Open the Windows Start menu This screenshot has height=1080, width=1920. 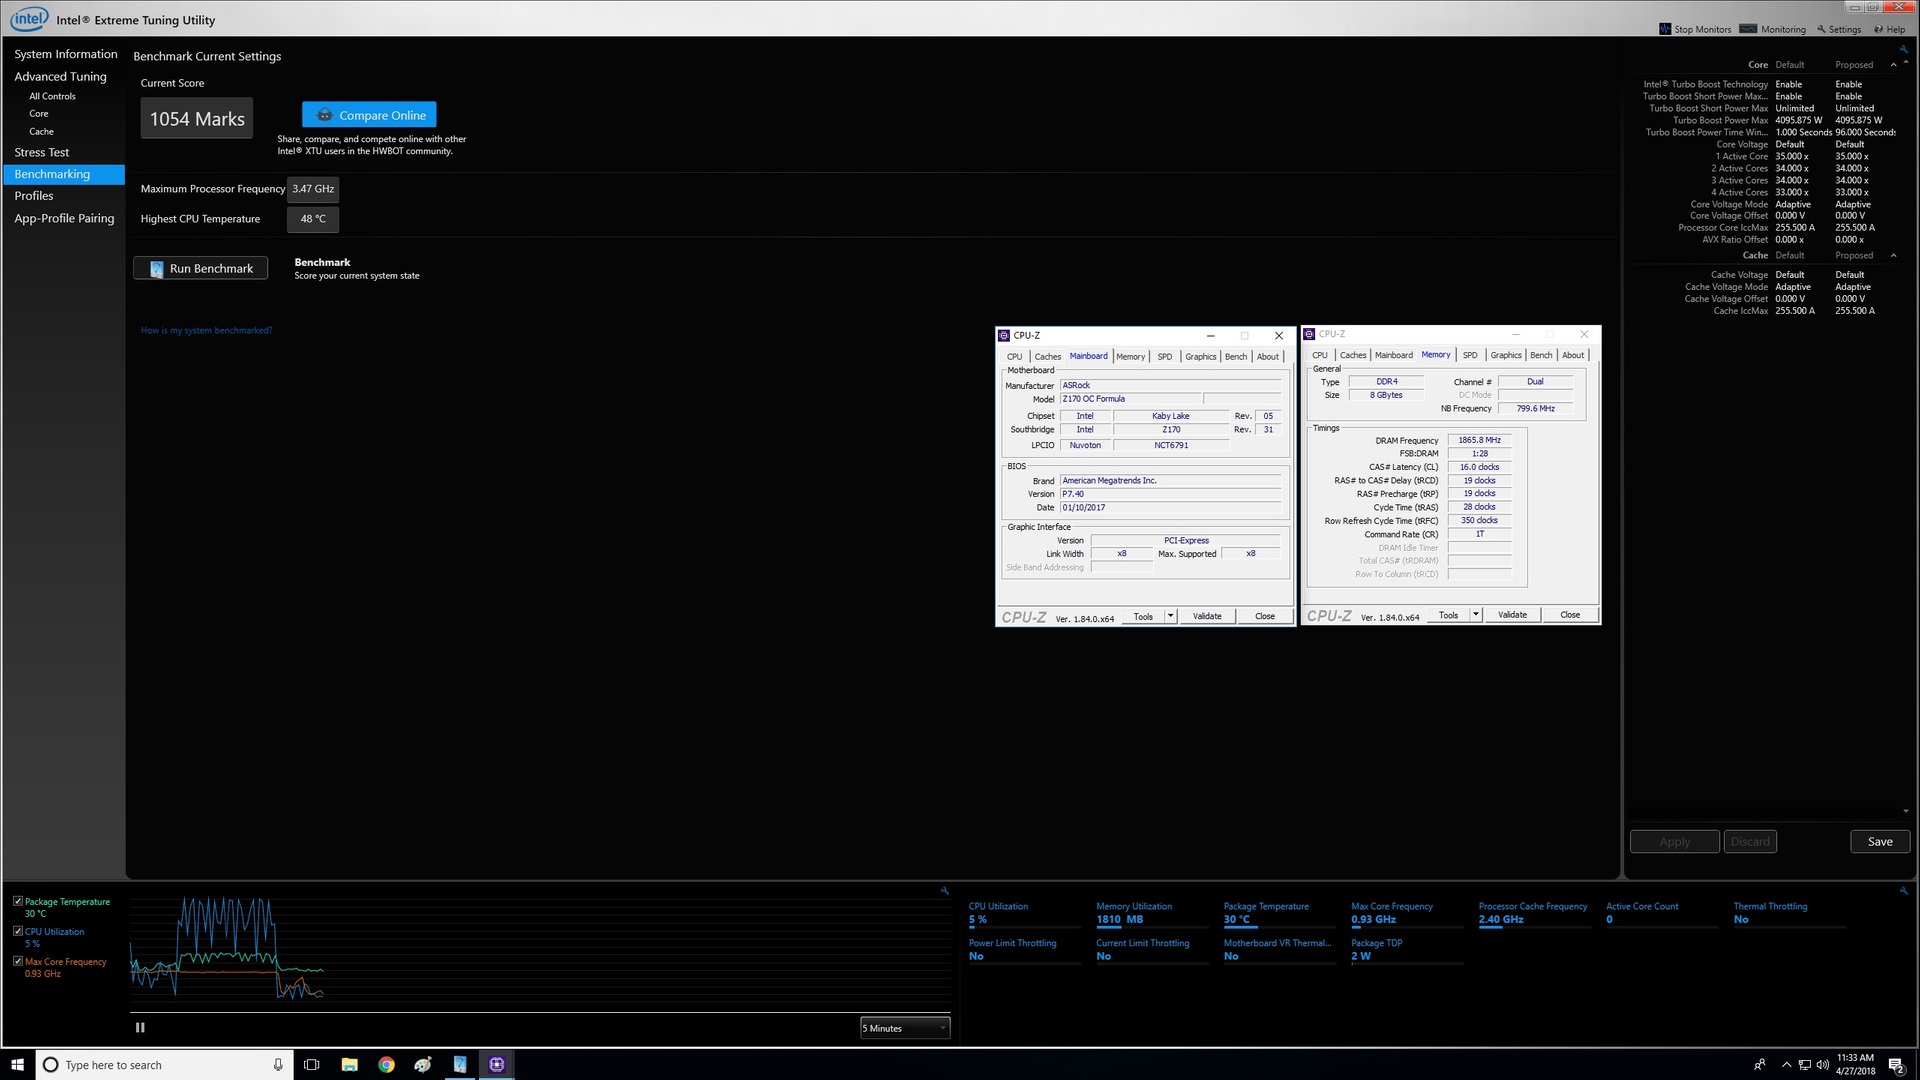17,1064
